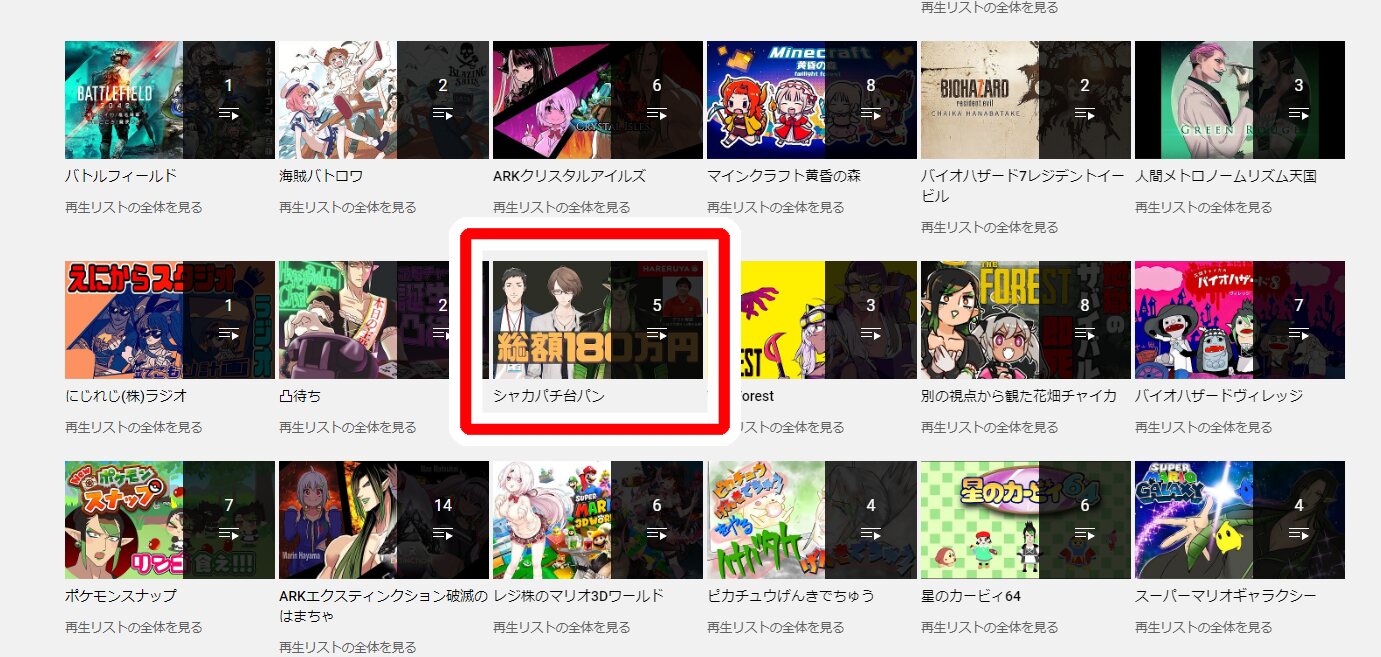Click 再生リストの全体を見る under 海賊バトロワ
The image size is (1381, 657).
tap(348, 207)
